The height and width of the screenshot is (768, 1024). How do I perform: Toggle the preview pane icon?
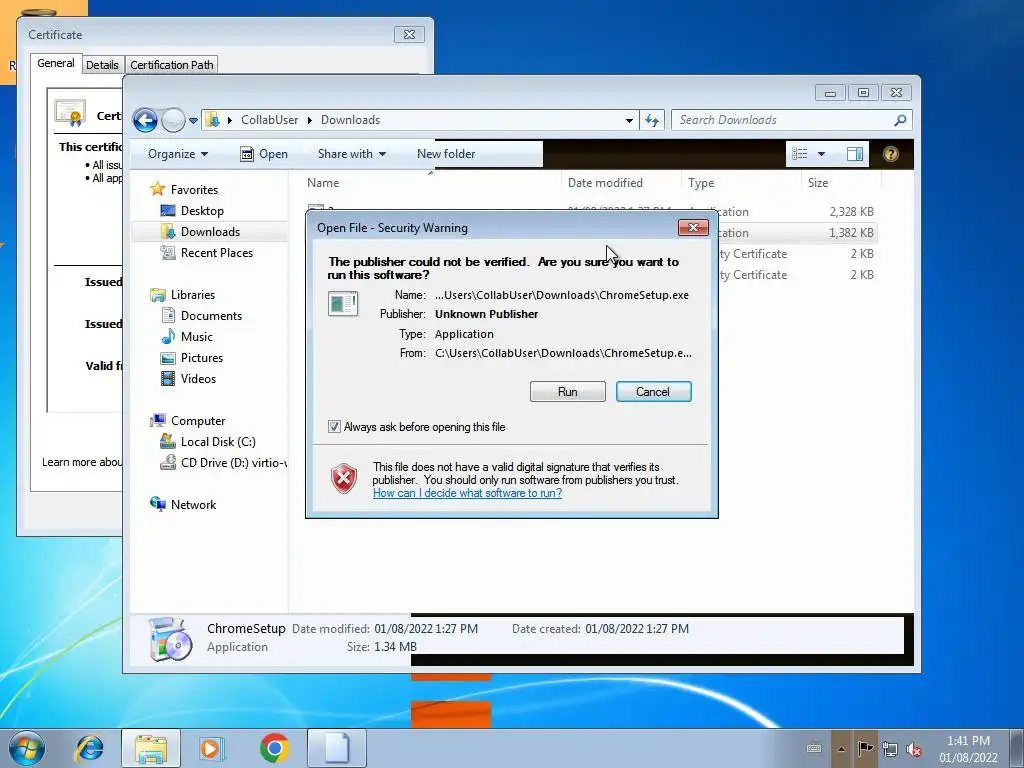[855, 154]
